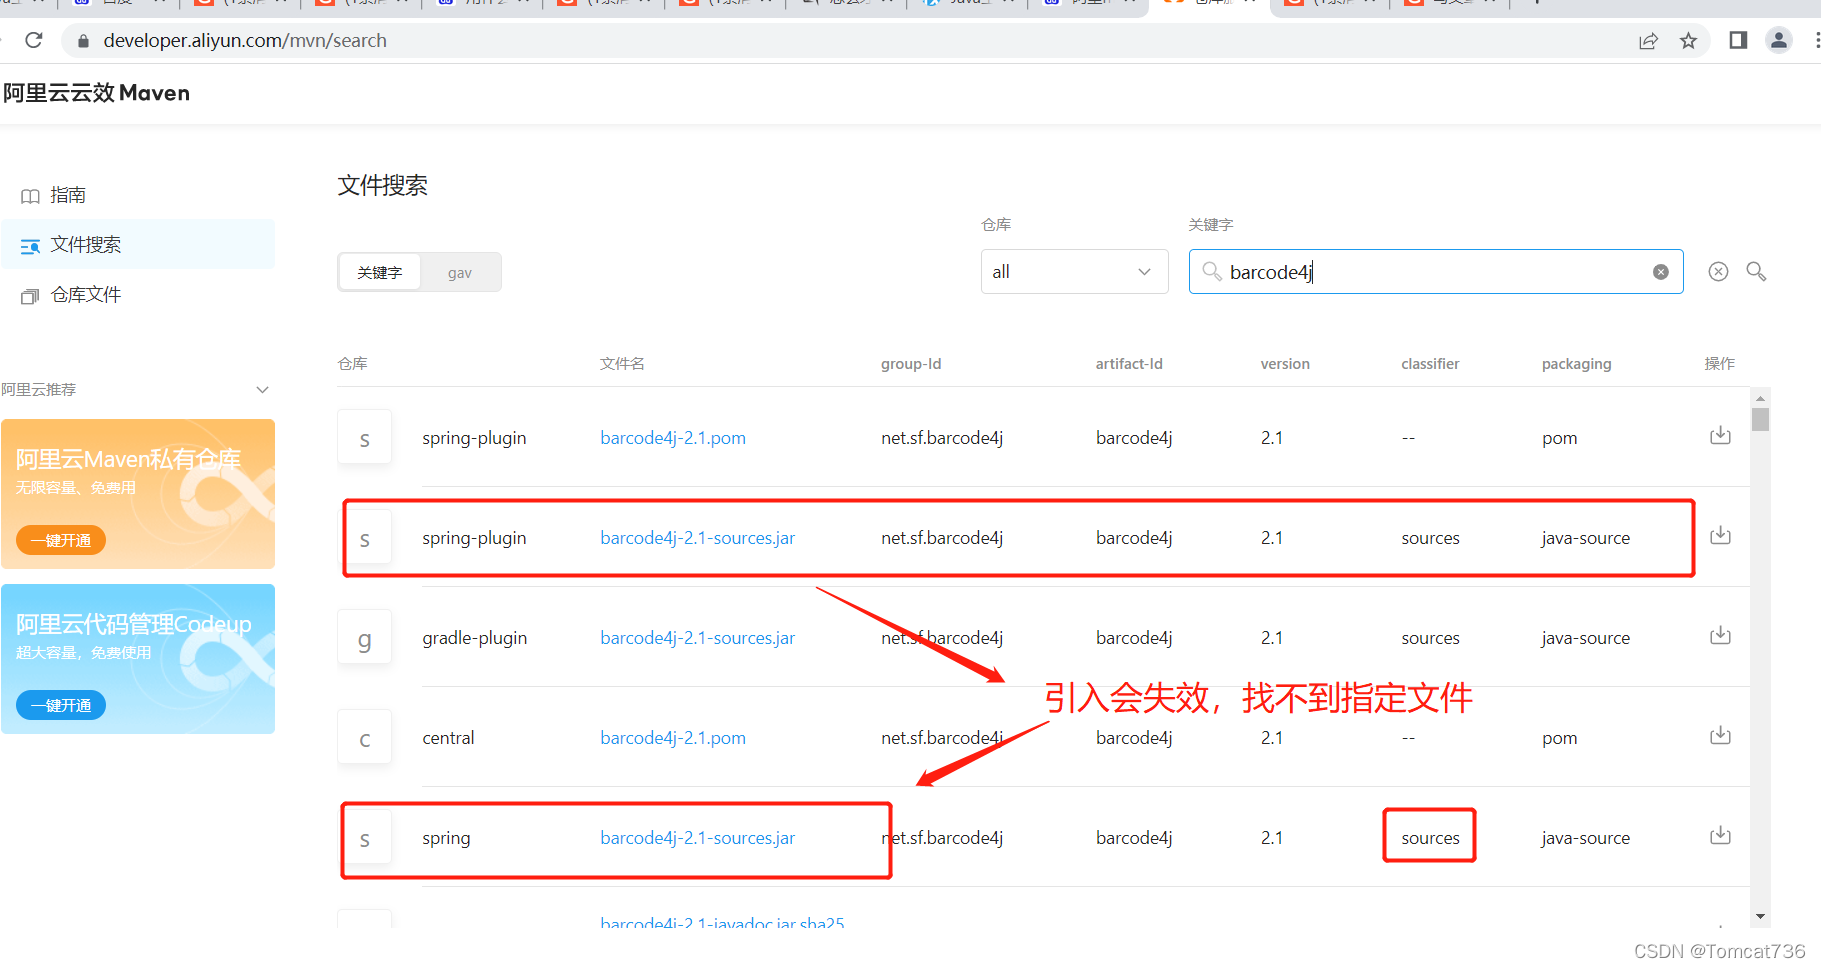Download barcode4j-2.1-sources.jar from gradle-plugin row
This screenshot has height=968, width=1821.
pos(1720,636)
